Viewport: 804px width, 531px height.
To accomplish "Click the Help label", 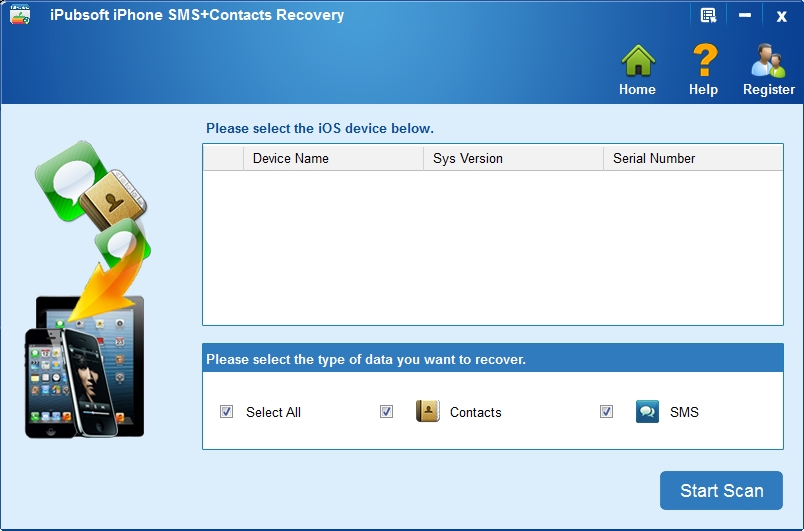I will pyautogui.click(x=704, y=89).
